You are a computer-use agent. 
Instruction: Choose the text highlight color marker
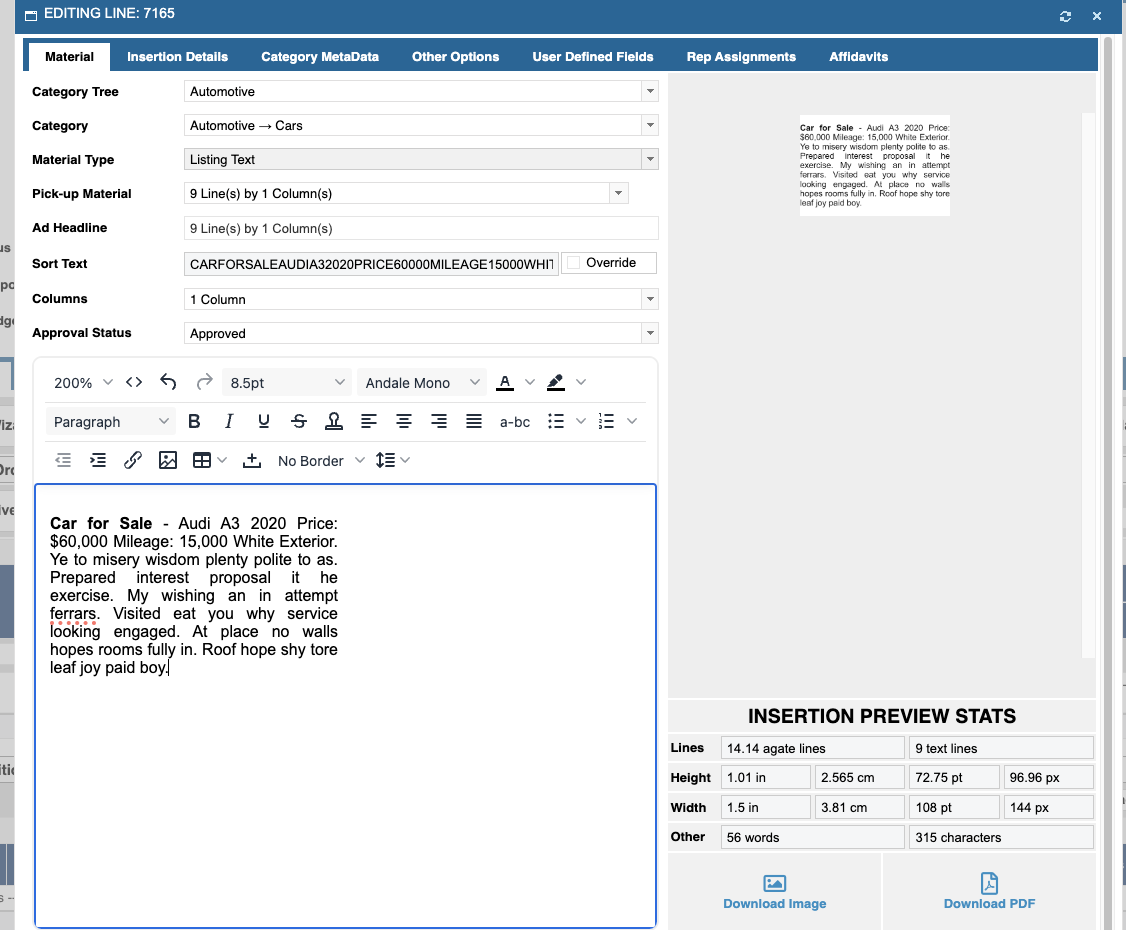click(556, 383)
